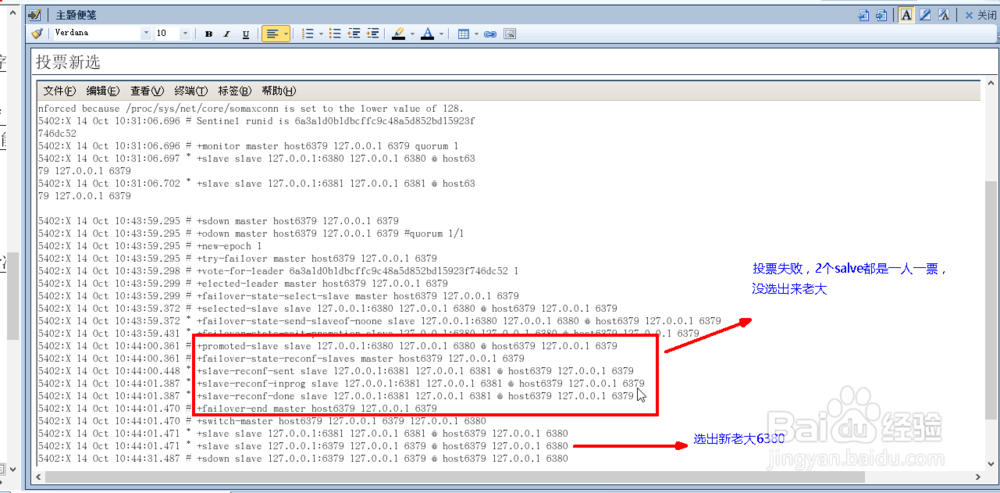The image size is (1000, 493).
Task: Open the numbered list style dropdown arrow
Action: (321, 34)
